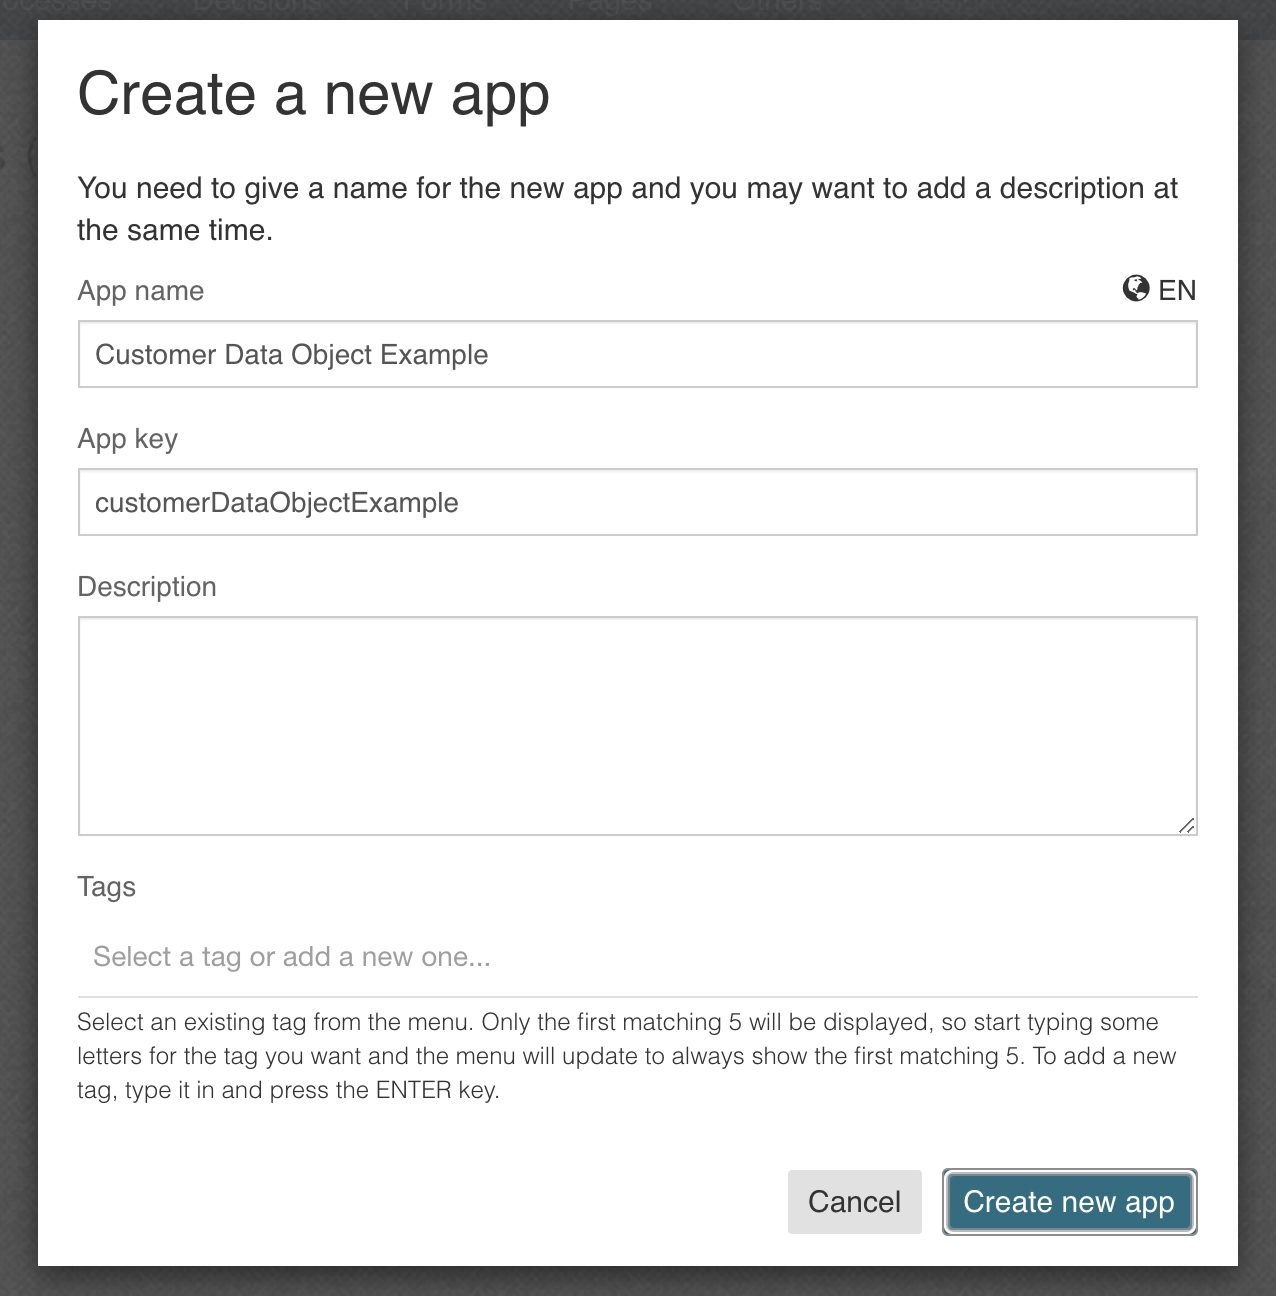Open the Forms menu in the navigation bar

coord(444,6)
